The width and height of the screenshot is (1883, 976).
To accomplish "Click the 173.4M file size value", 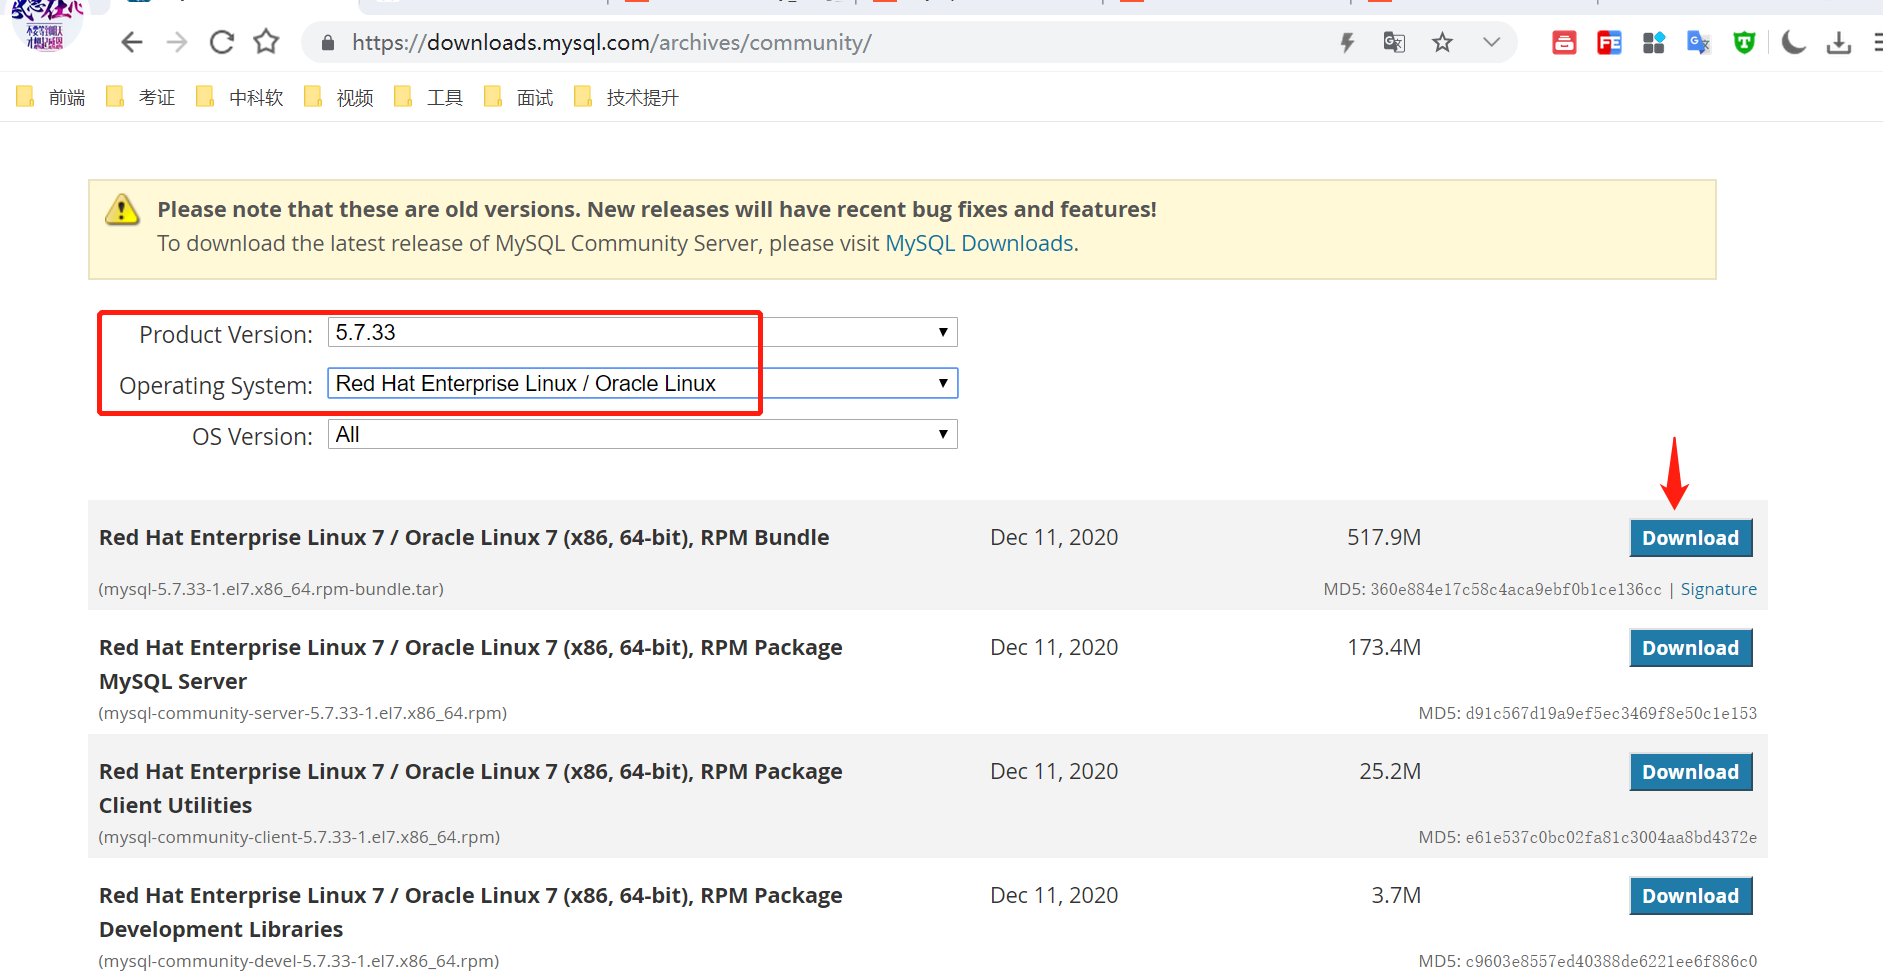I will click(1384, 647).
